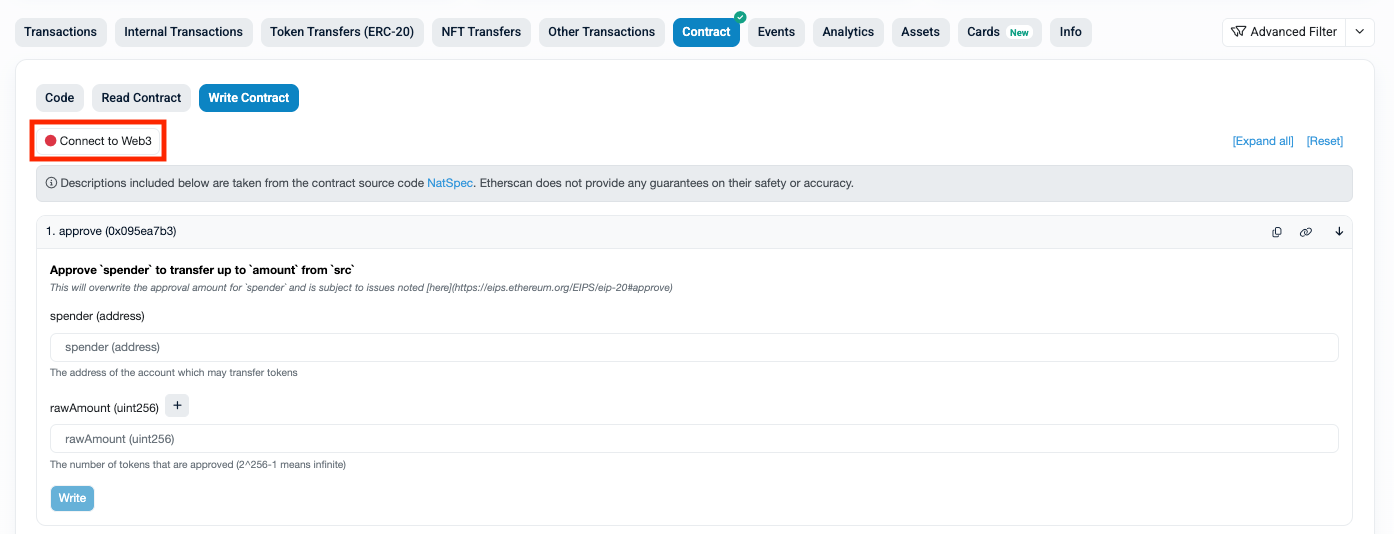This screenshot has width=1394, height=534.
Task: Click the approve (0x095ea7b3) header row
Action: (694, 231)
